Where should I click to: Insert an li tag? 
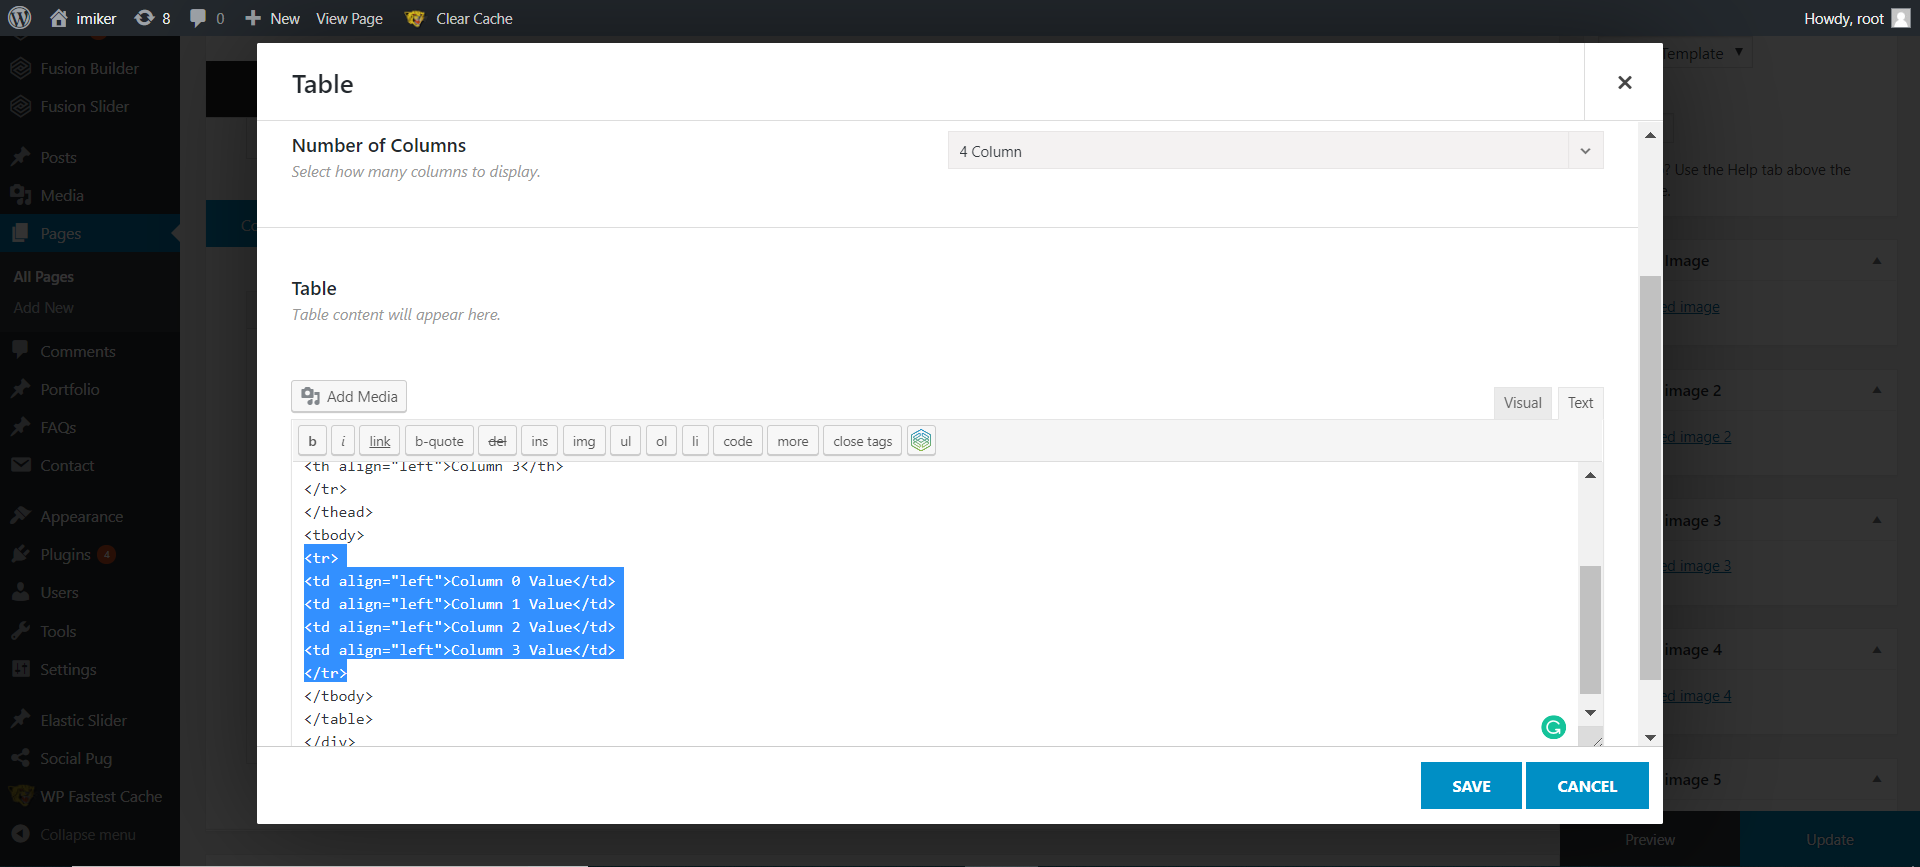click(695, 441)
